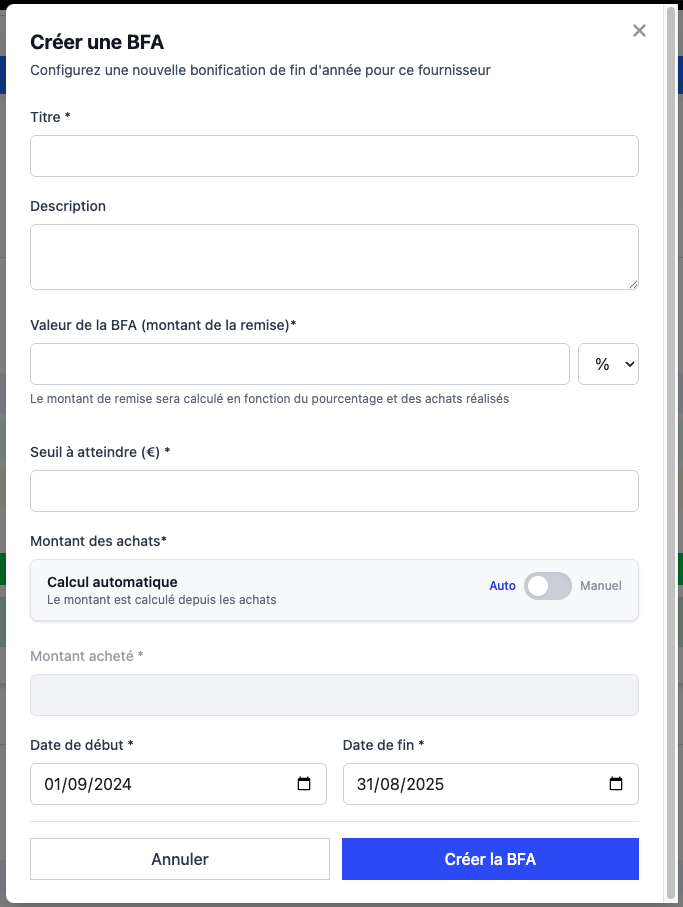The image size is (683, 907).
Task: Click the Calcul automatique card title
Action: coord(112,582)
